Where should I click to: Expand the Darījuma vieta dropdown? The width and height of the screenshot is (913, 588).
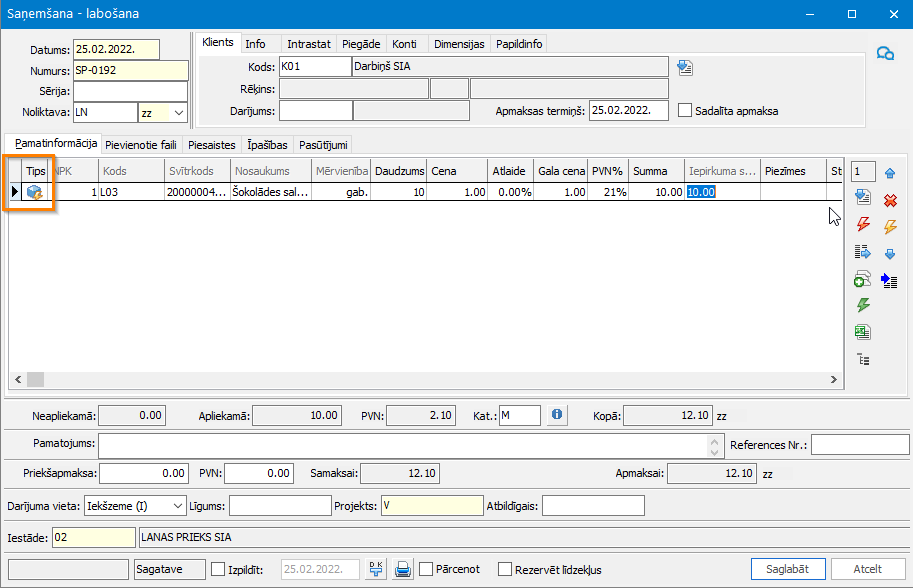[x=179, y=506]
